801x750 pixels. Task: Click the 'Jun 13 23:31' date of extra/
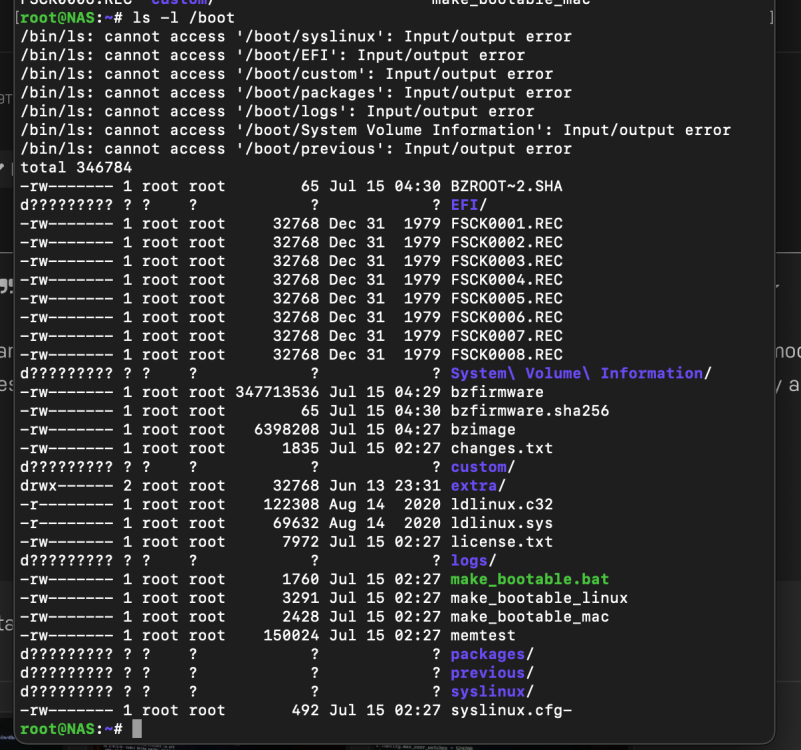tap(385, 486)
